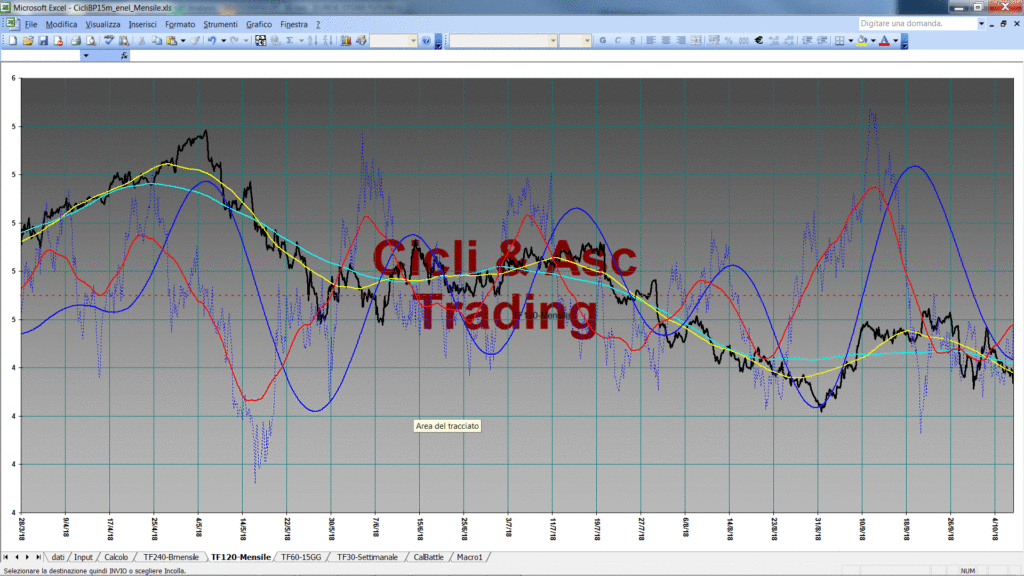Open the Inserisci menu
1024x576 pixels.
click(142, 24)
